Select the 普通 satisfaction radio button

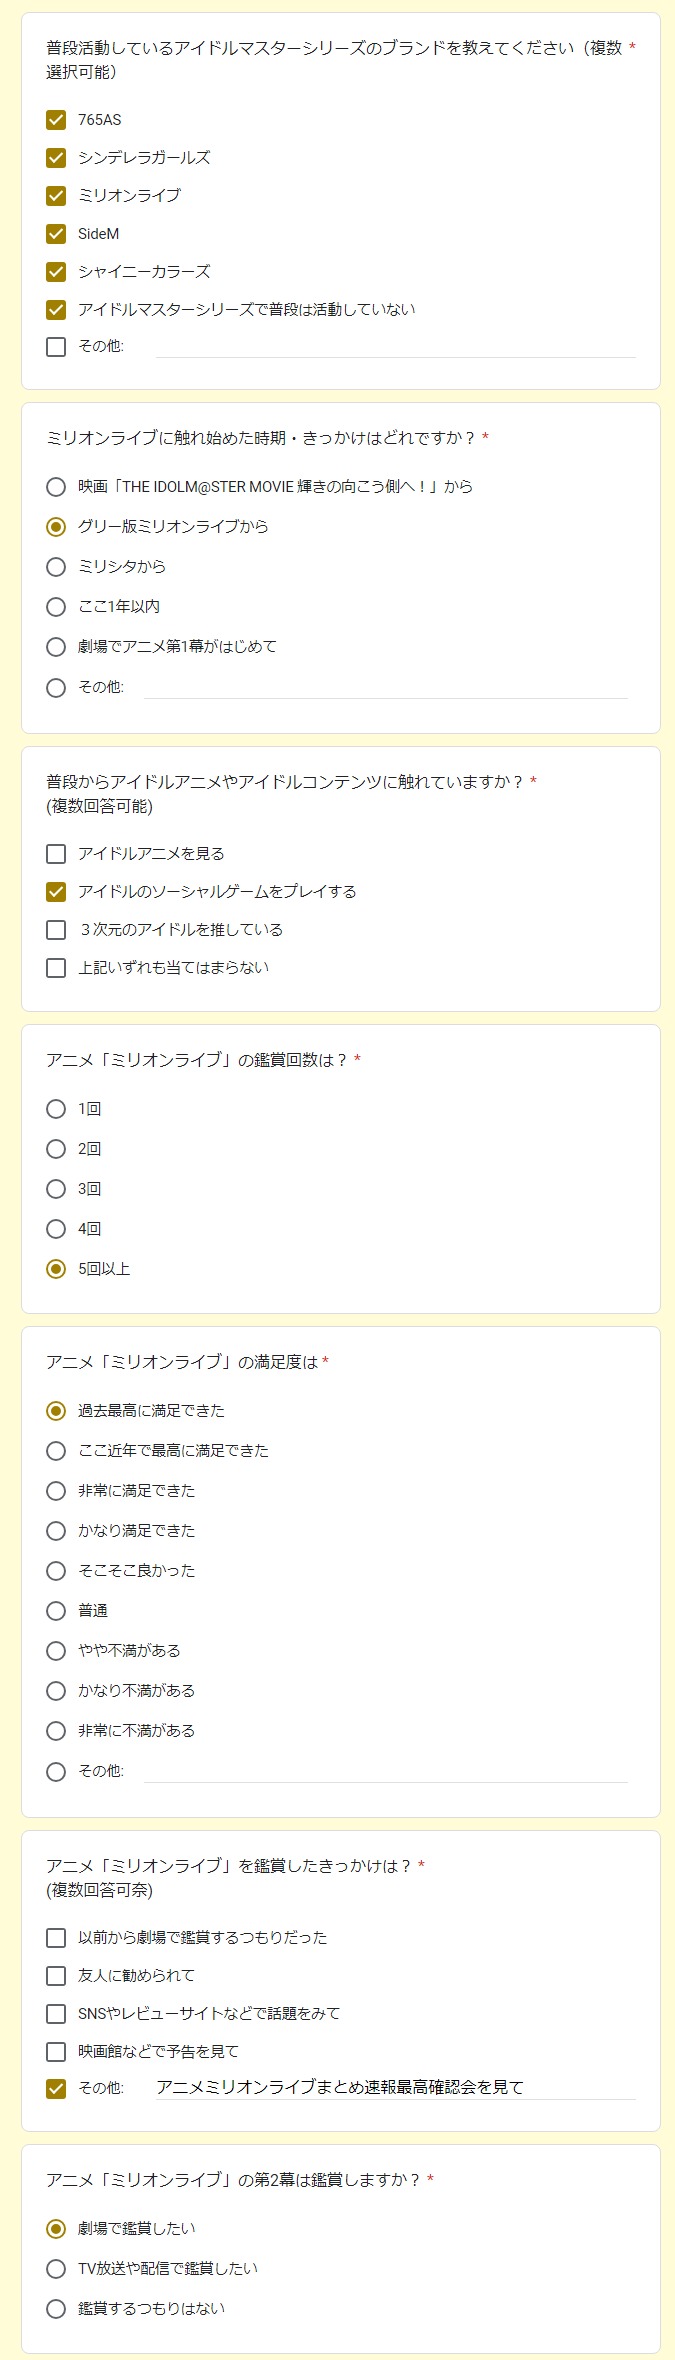pyautogui.click(x=56, y=1611)
